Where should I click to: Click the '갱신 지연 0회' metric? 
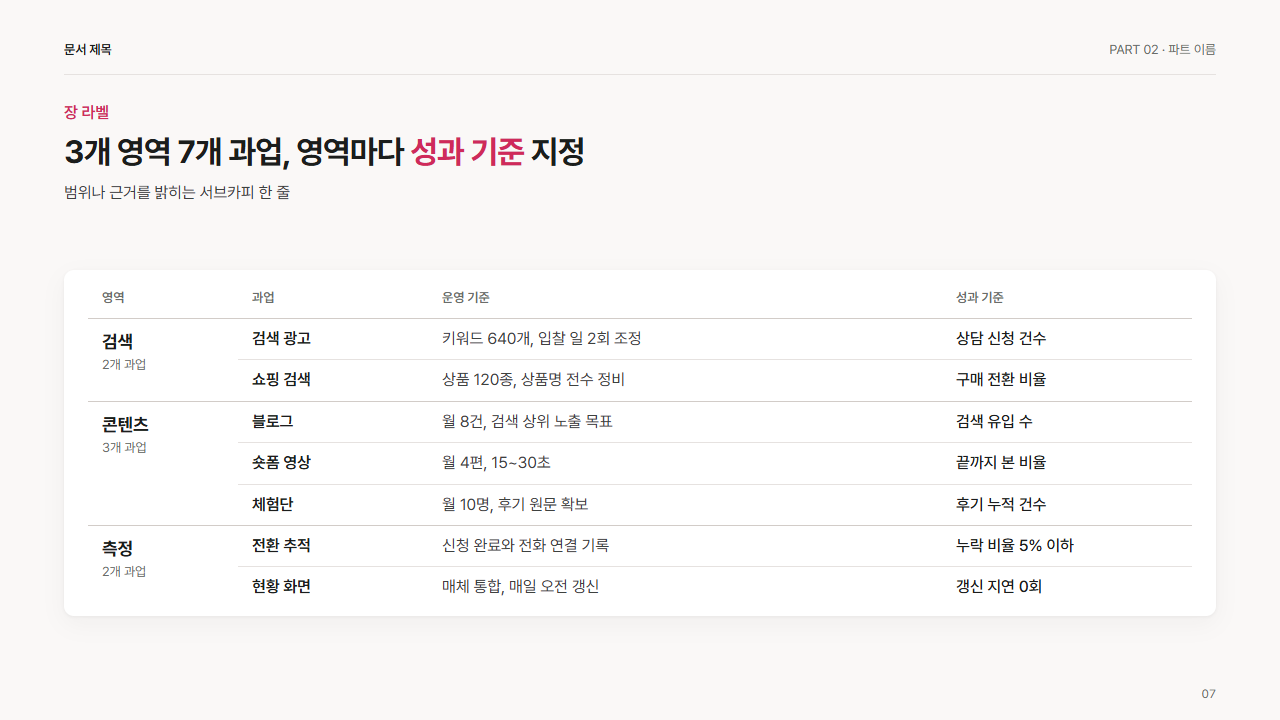click(x=999, y=587)
